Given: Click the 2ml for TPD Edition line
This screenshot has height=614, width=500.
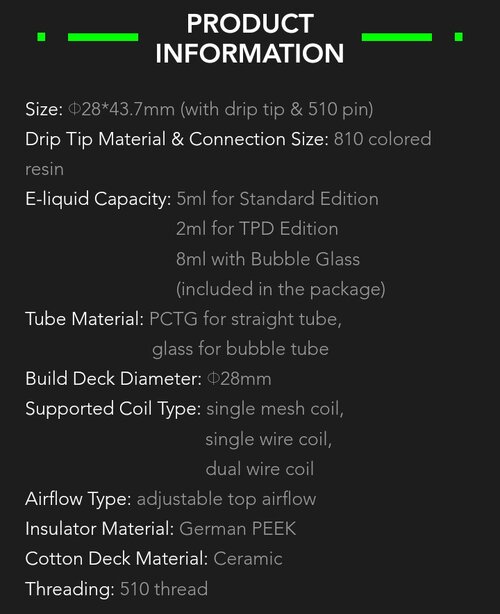Looking at the screenshot, I should pos(257,229).
